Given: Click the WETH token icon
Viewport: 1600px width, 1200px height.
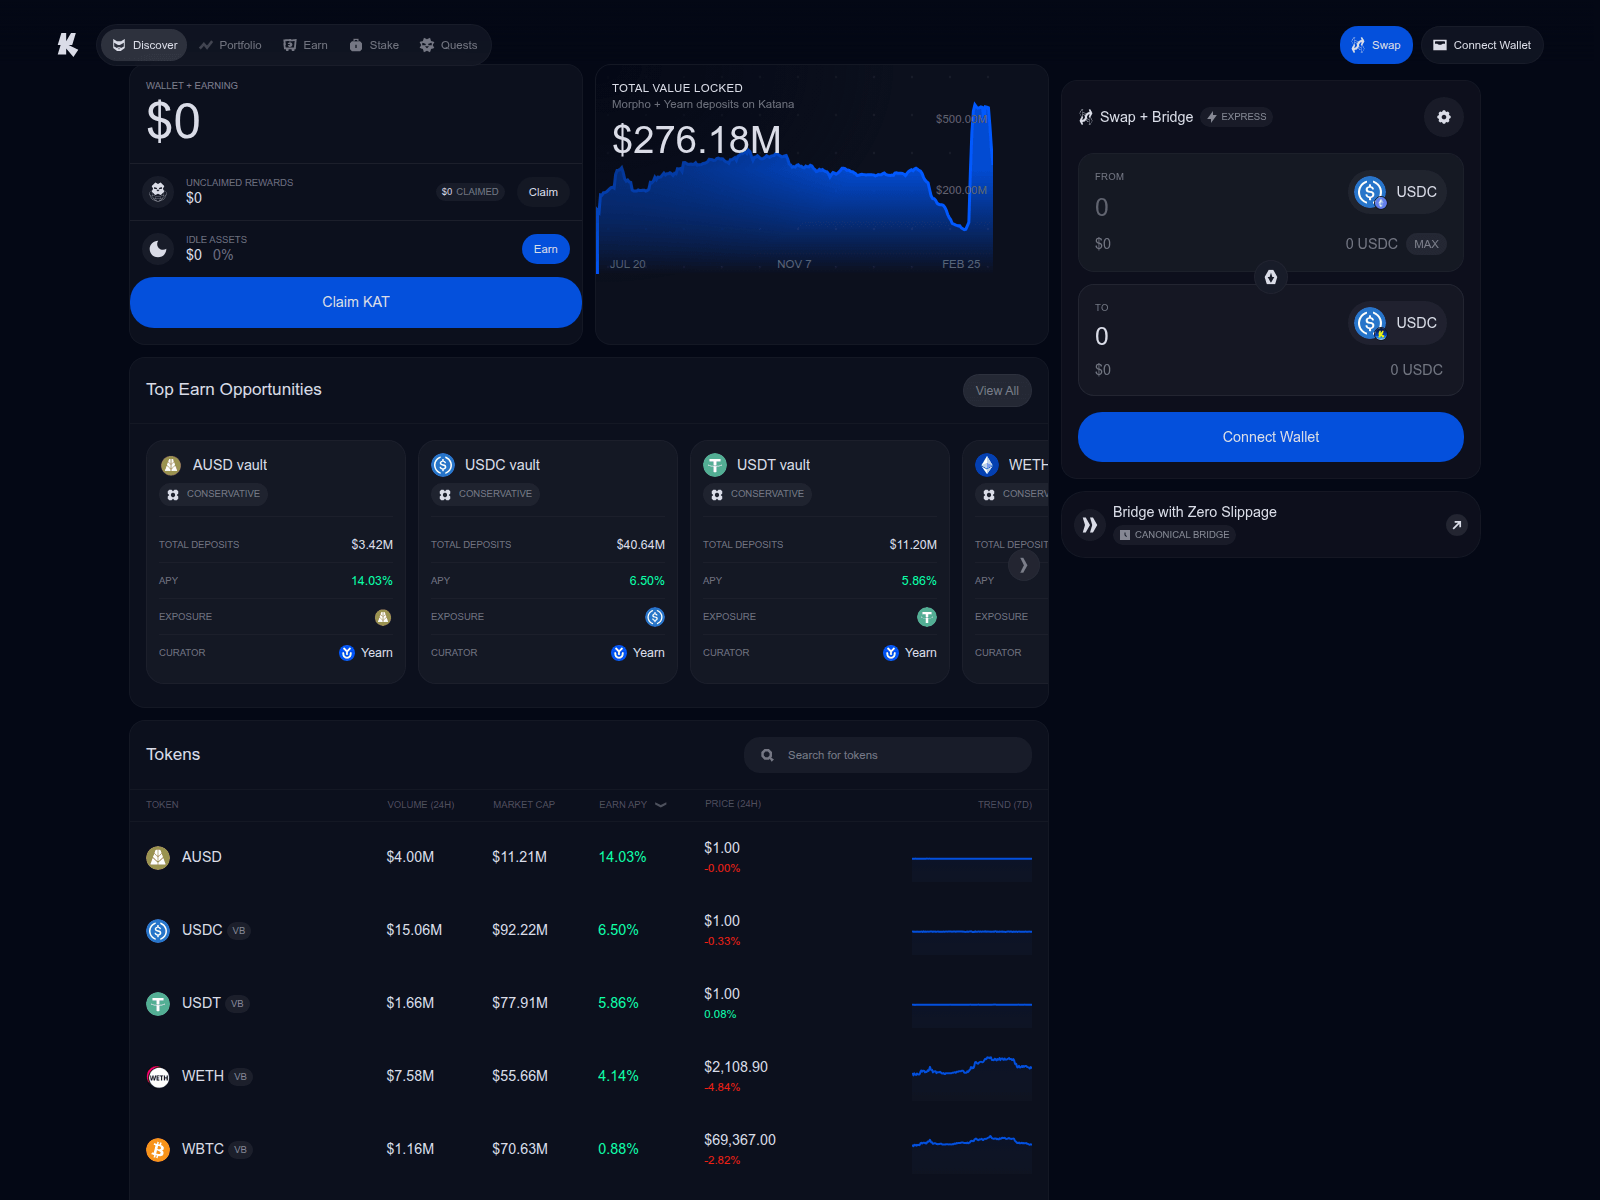Looking at the screenshot, I should [158, 1077].
